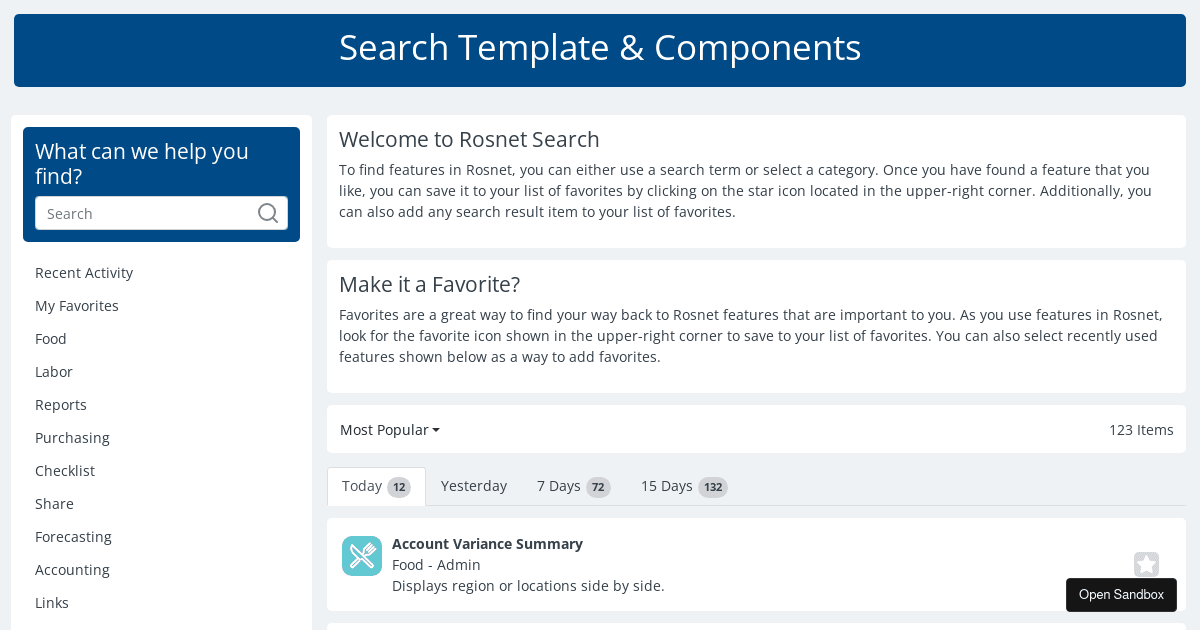Image resolution: width=1200 pixels, height=630 pixels.
Task: Click the Make it a Favorite? heading
Action: point(429,284)
